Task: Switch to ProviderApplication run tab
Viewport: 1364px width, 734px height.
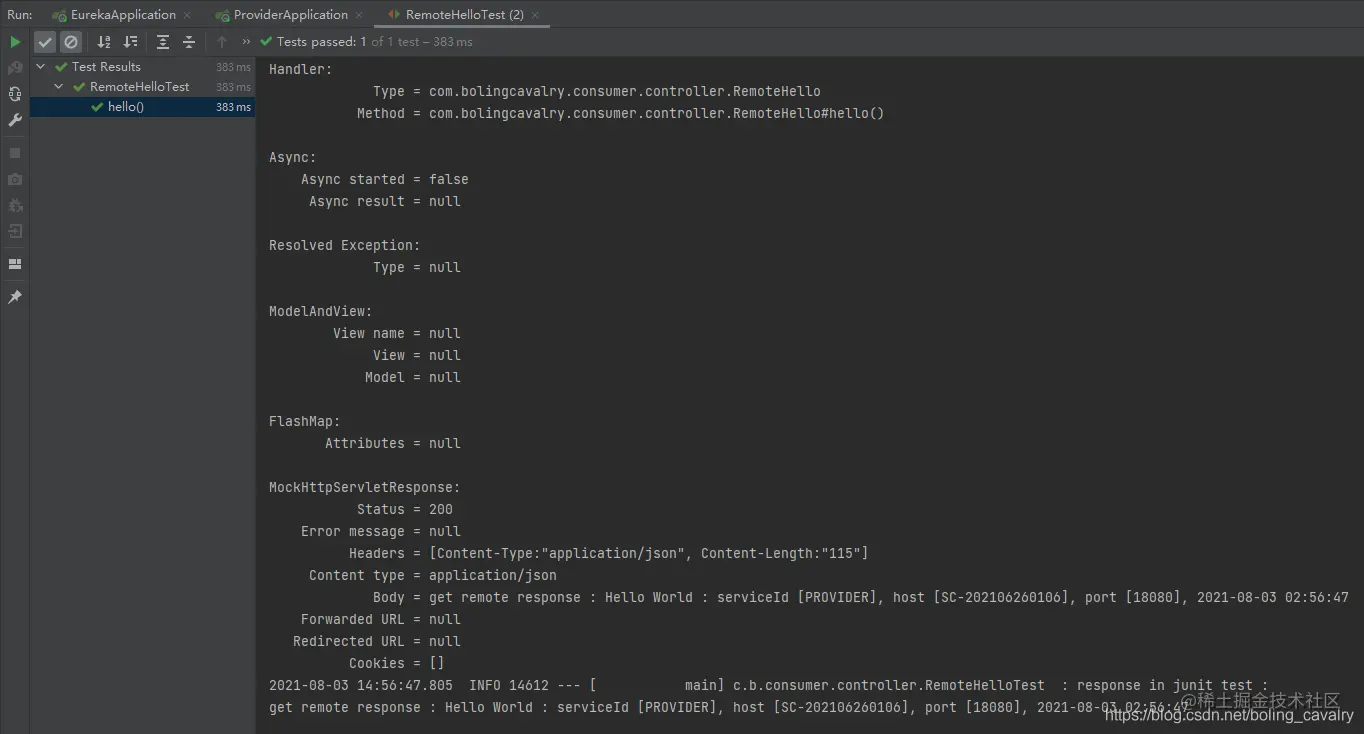Action: coord(291,15)
